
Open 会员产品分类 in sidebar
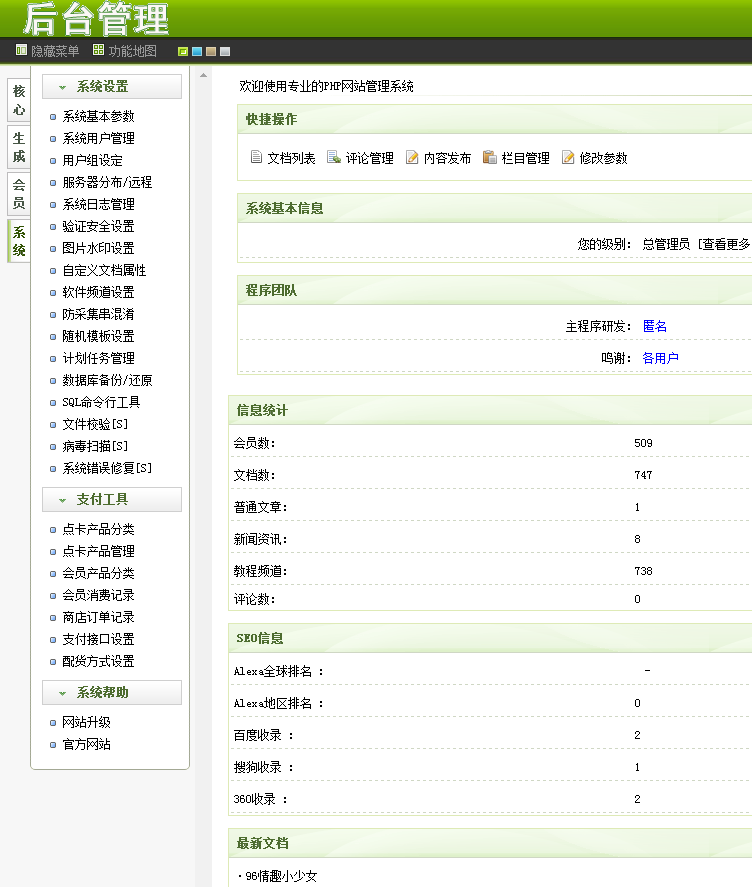coord(98,574)
